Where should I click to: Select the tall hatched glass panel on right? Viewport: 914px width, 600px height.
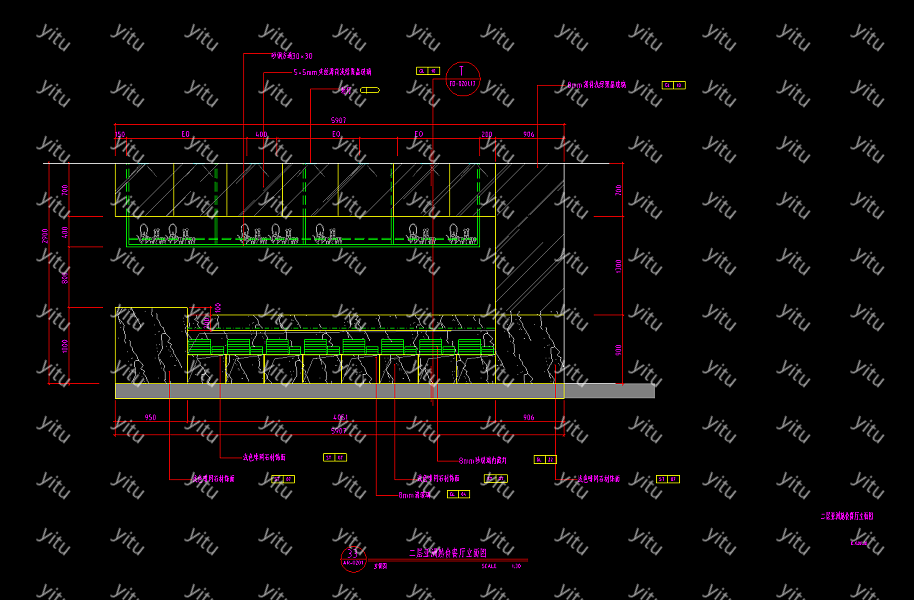529,238
